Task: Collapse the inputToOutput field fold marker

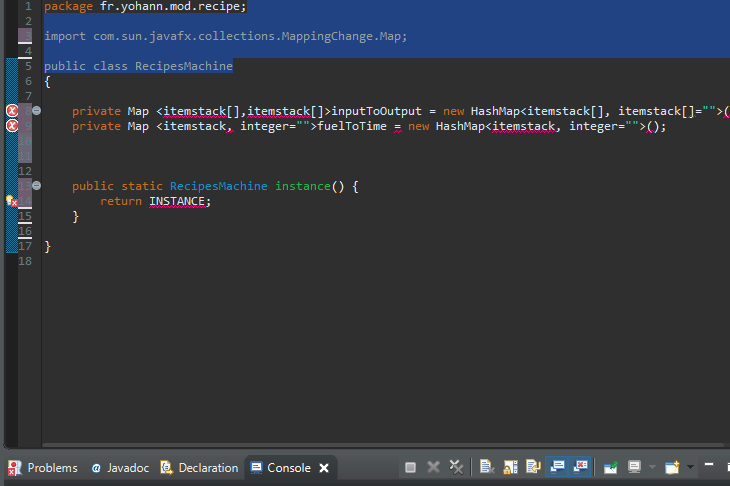Action: (36, 110)
